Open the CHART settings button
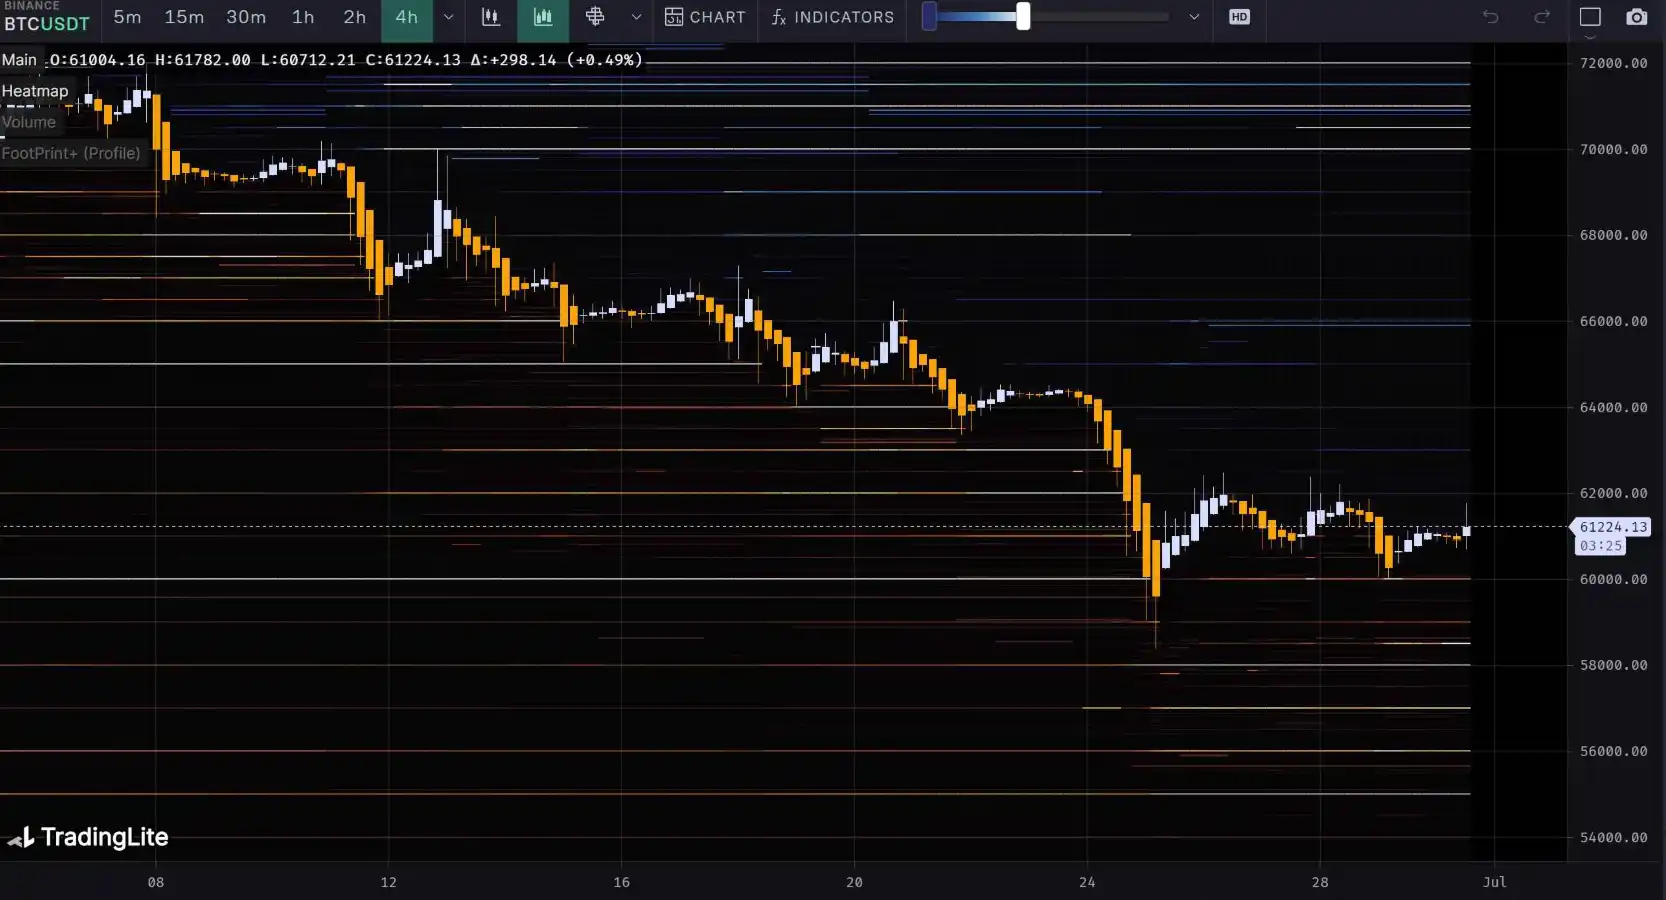 [705, 17]
